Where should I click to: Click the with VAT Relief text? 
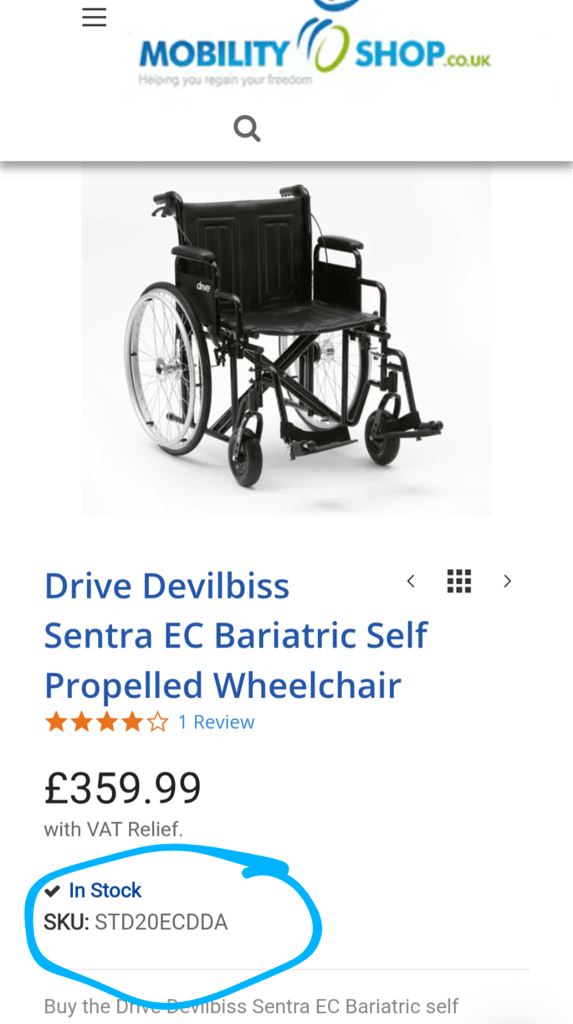coord(114,829)
